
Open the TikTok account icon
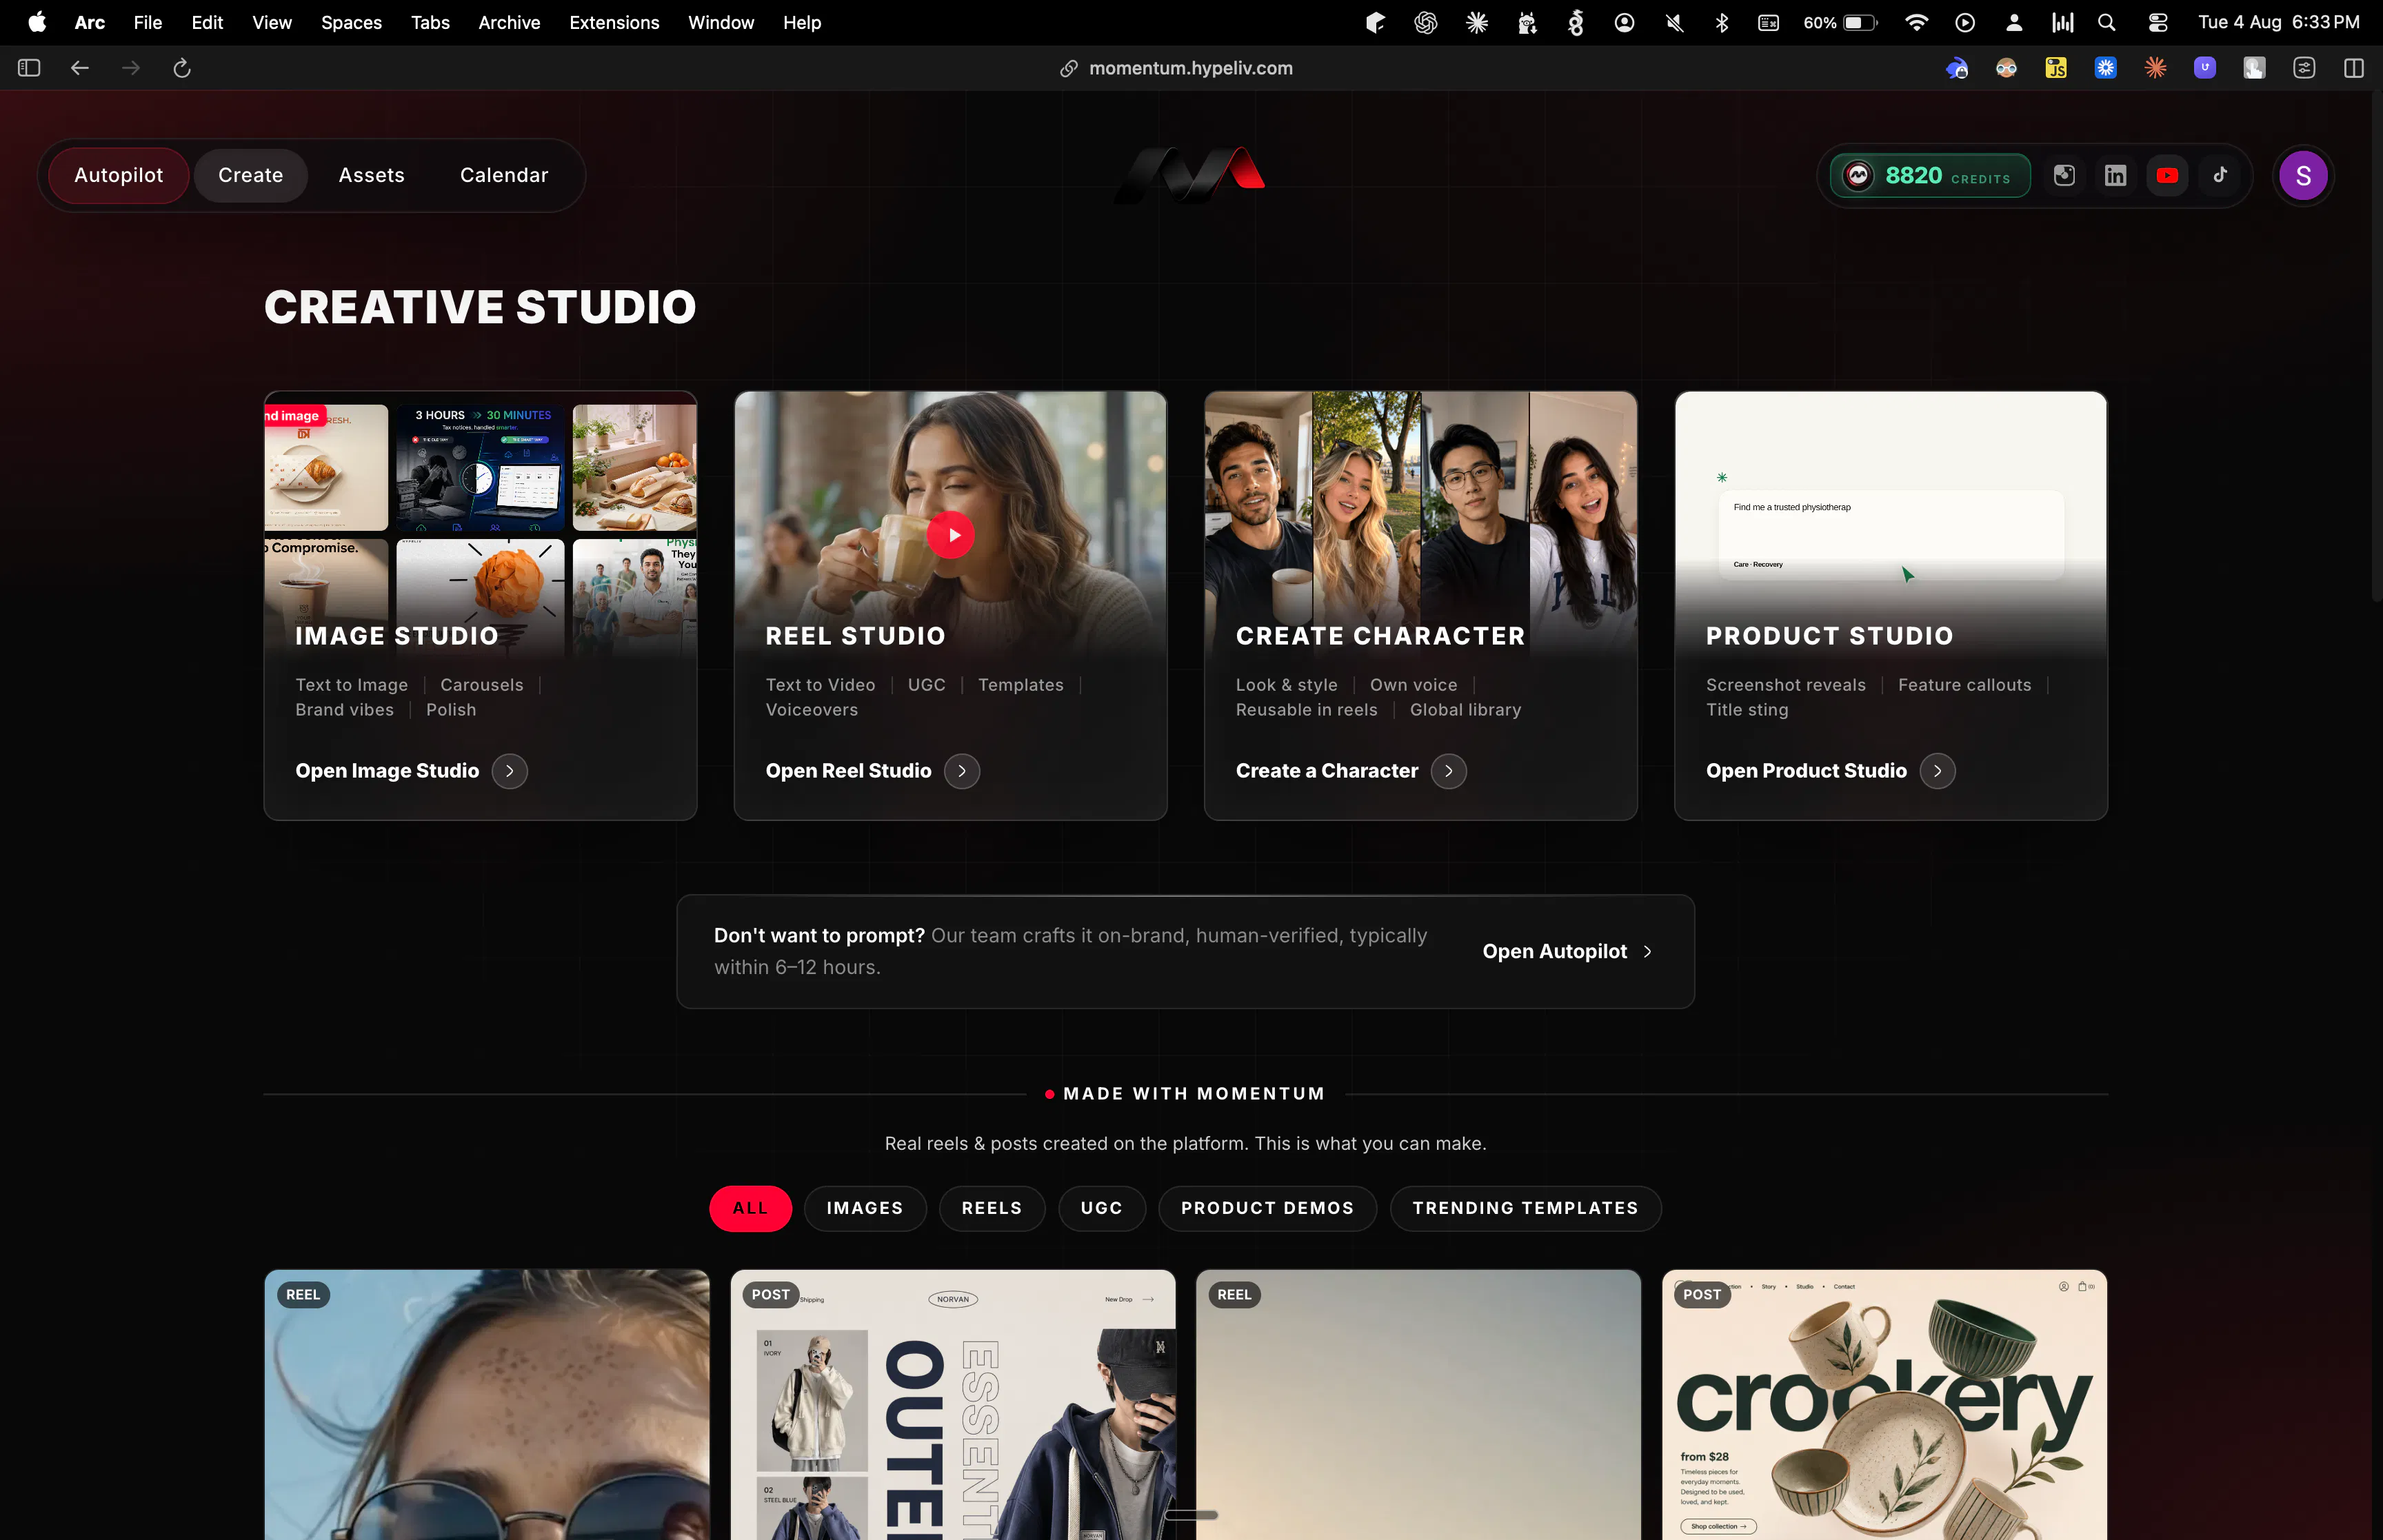coord(2220,175)
